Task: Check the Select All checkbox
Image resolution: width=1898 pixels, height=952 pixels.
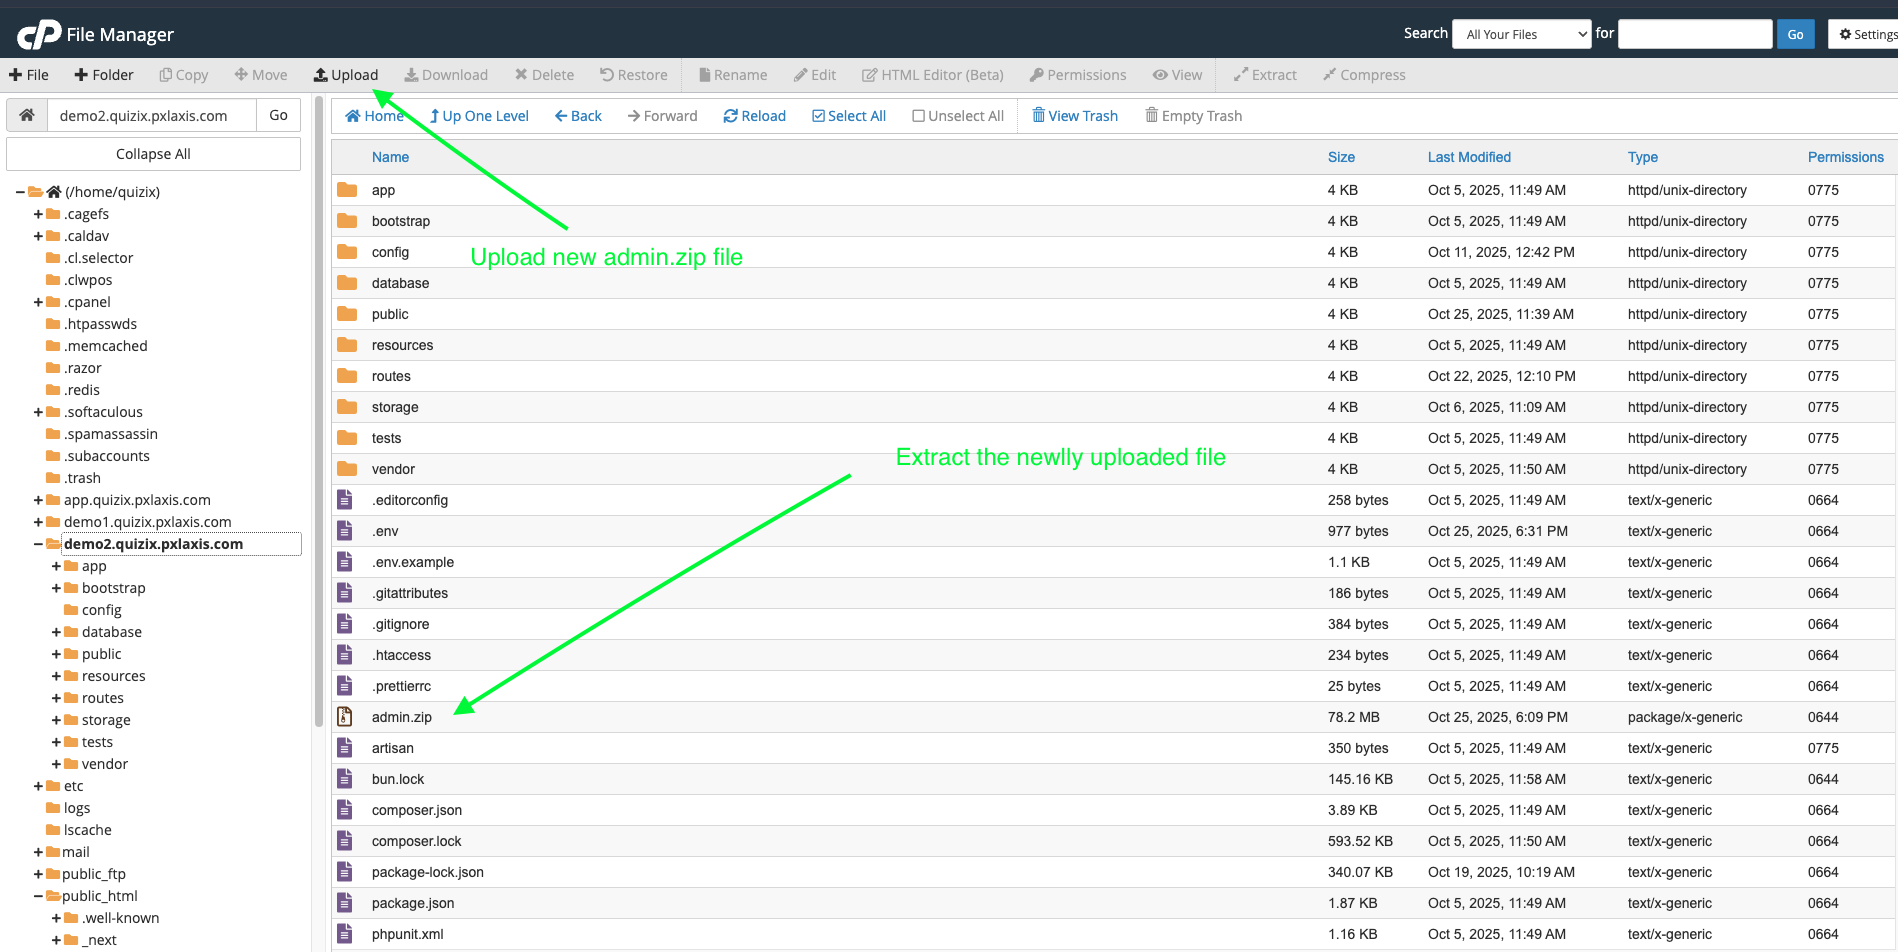Action: coord(819,116)
